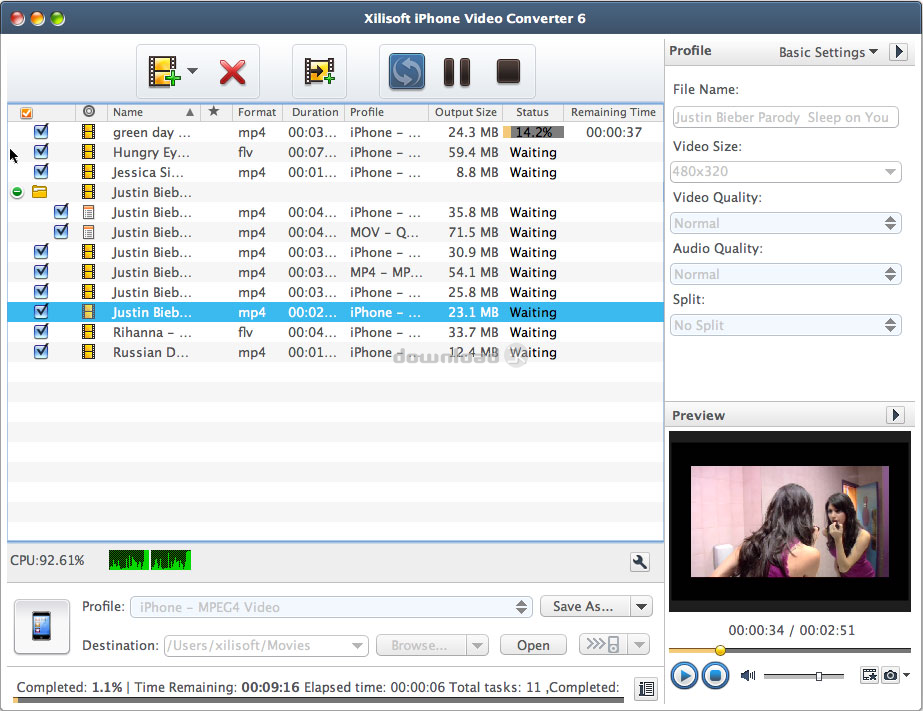Sort the list by the Name column

coord(152,112)
